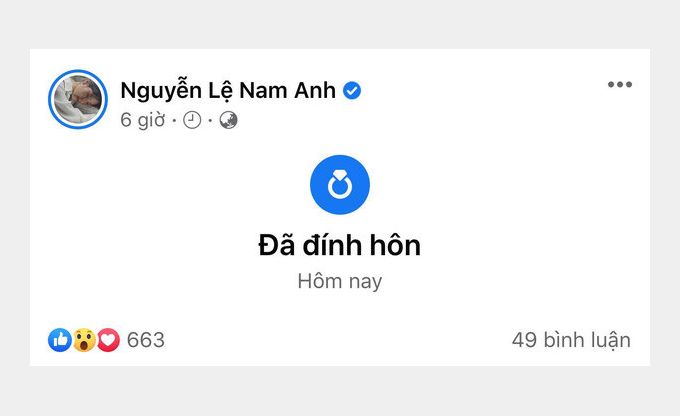
Task: Click the globe public privacy icon
Action: pos(229,120)
